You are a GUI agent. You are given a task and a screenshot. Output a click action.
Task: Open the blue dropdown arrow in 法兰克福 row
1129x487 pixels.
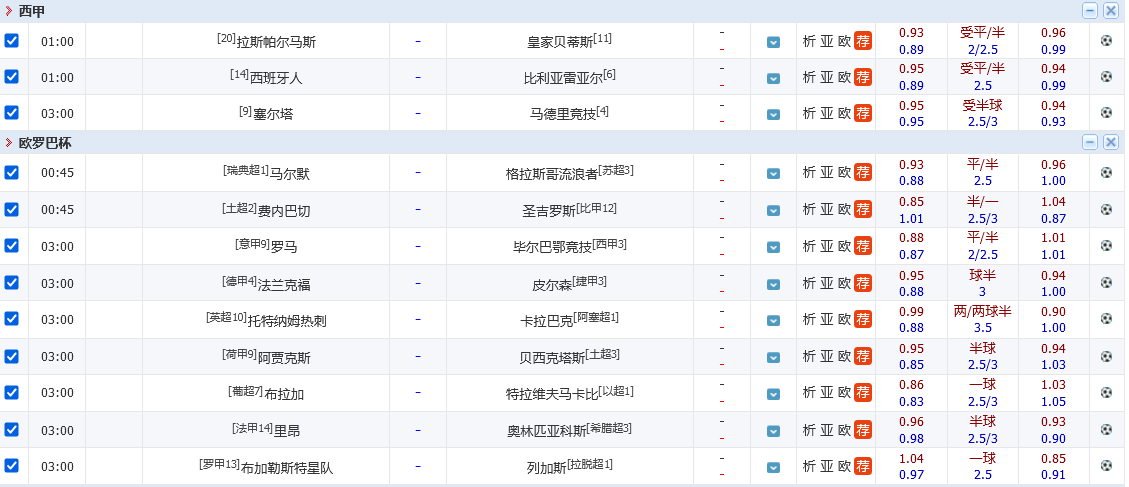point(773,283)
